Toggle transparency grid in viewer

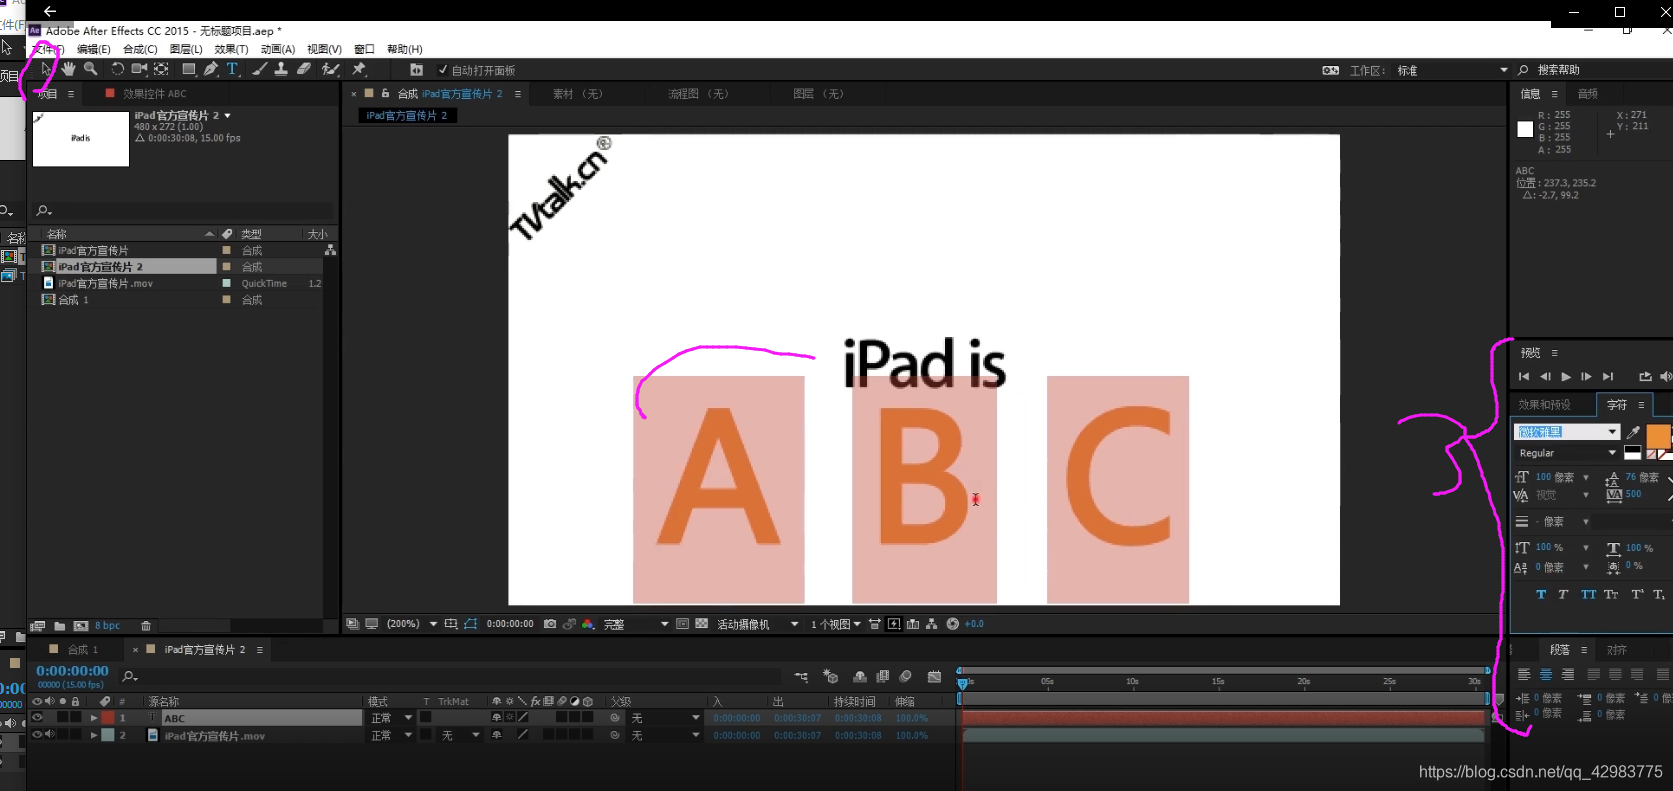pyautogui.click(x=702, y=624)
